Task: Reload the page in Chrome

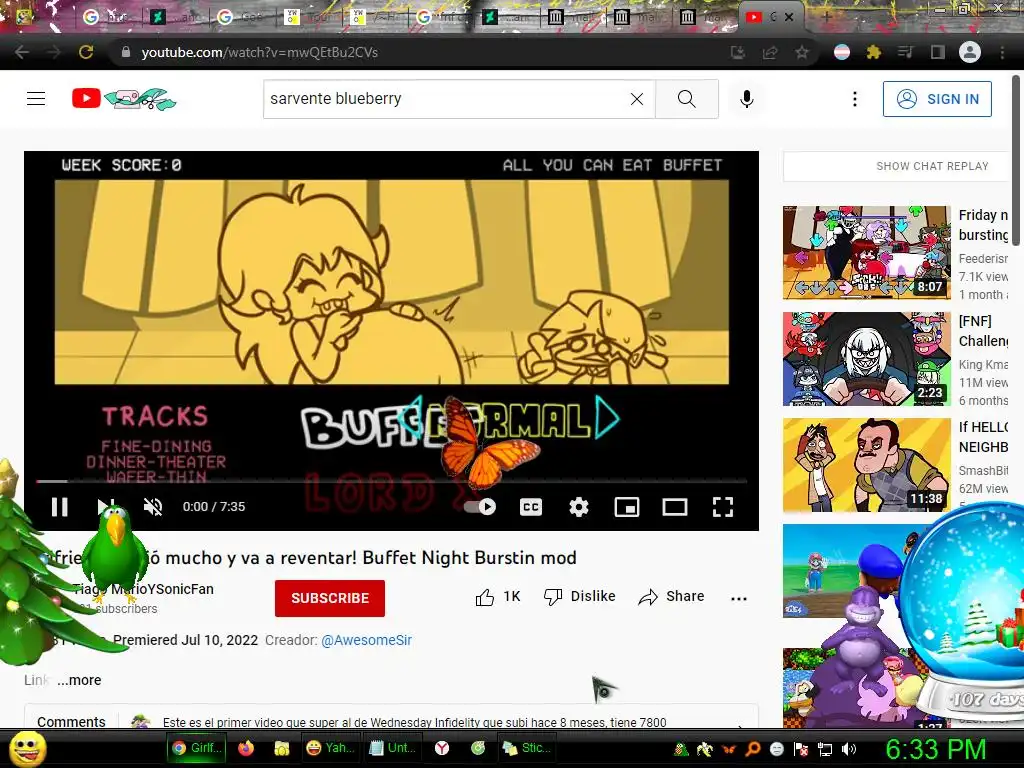Action: click(86, 52)
